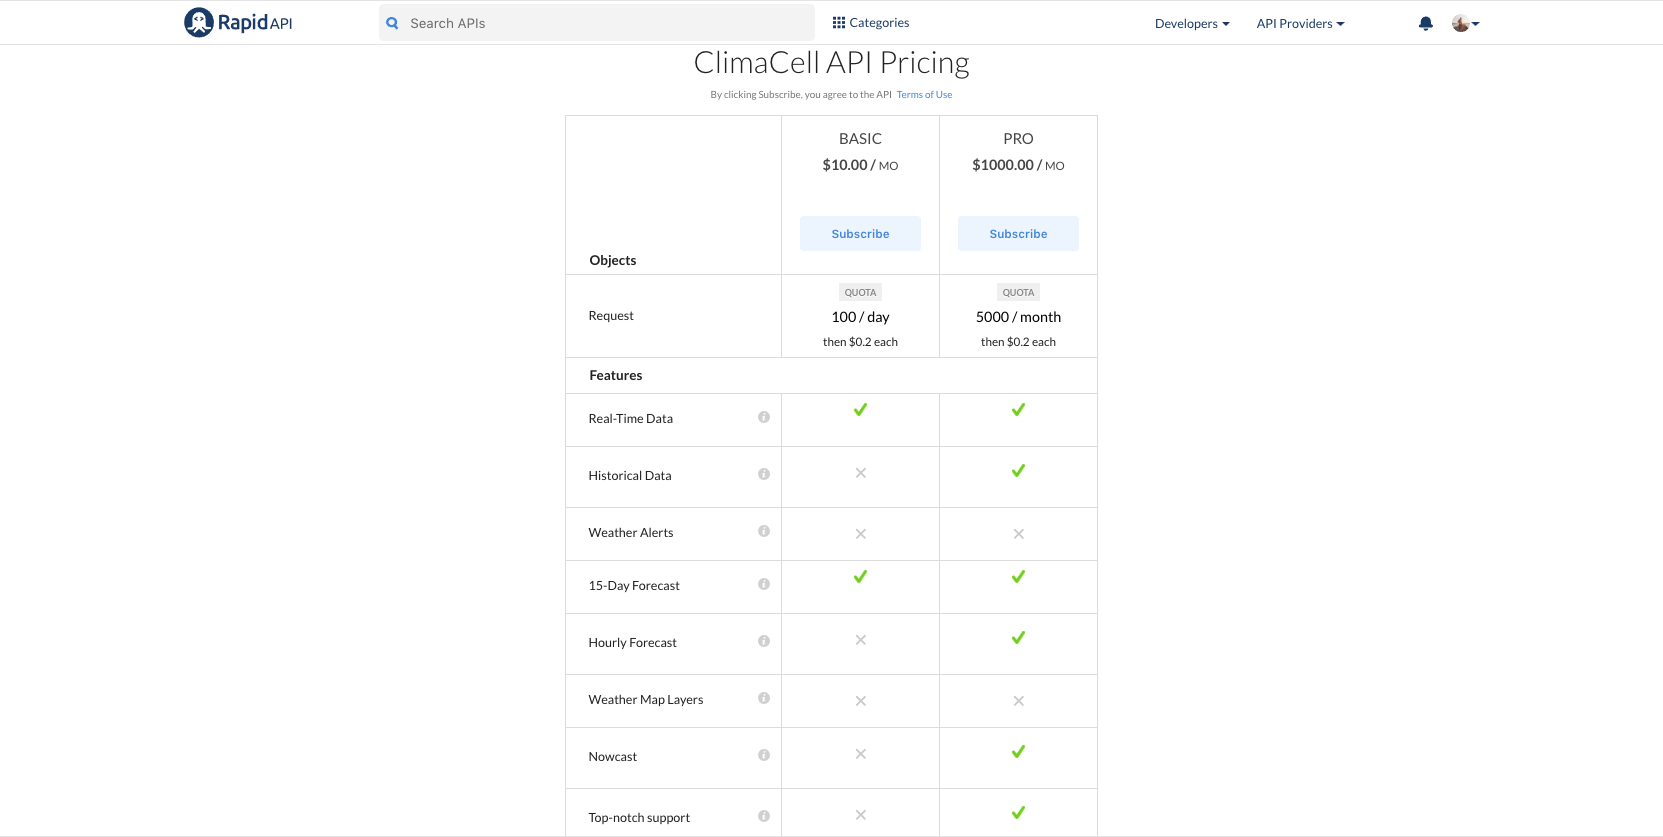Open the notifications bell
Viewport: 1663px width, 837px height.
pos(1426,23)
